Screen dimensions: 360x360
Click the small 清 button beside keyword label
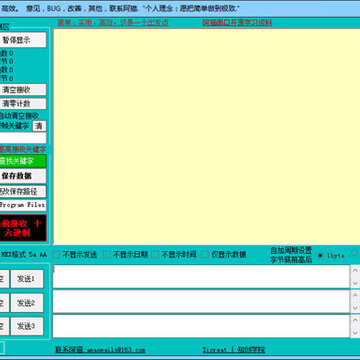point(39,126)
